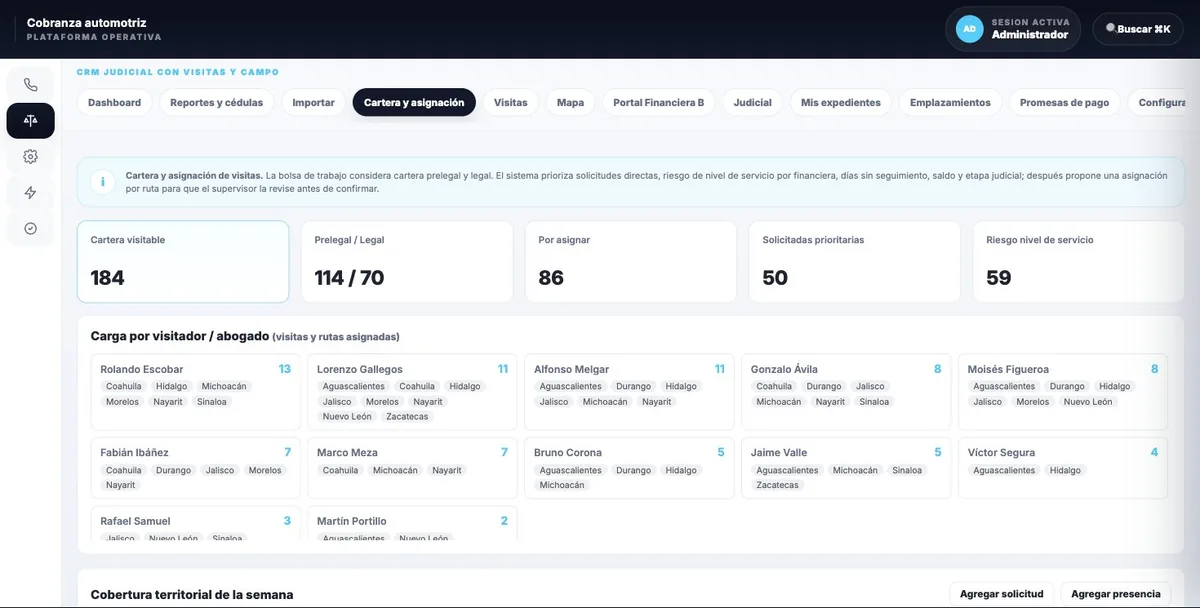Open the check-circle sidebar icon
1200x608 pixels.
(31, 229)
